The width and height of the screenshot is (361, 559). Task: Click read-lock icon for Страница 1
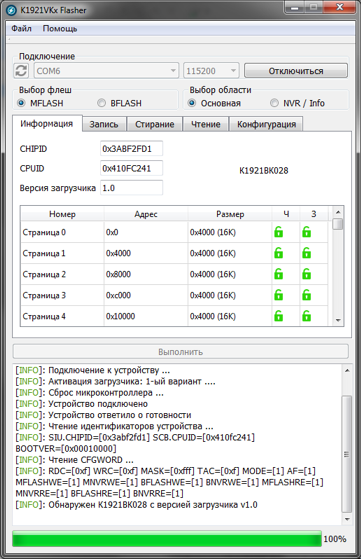point(279,253)
